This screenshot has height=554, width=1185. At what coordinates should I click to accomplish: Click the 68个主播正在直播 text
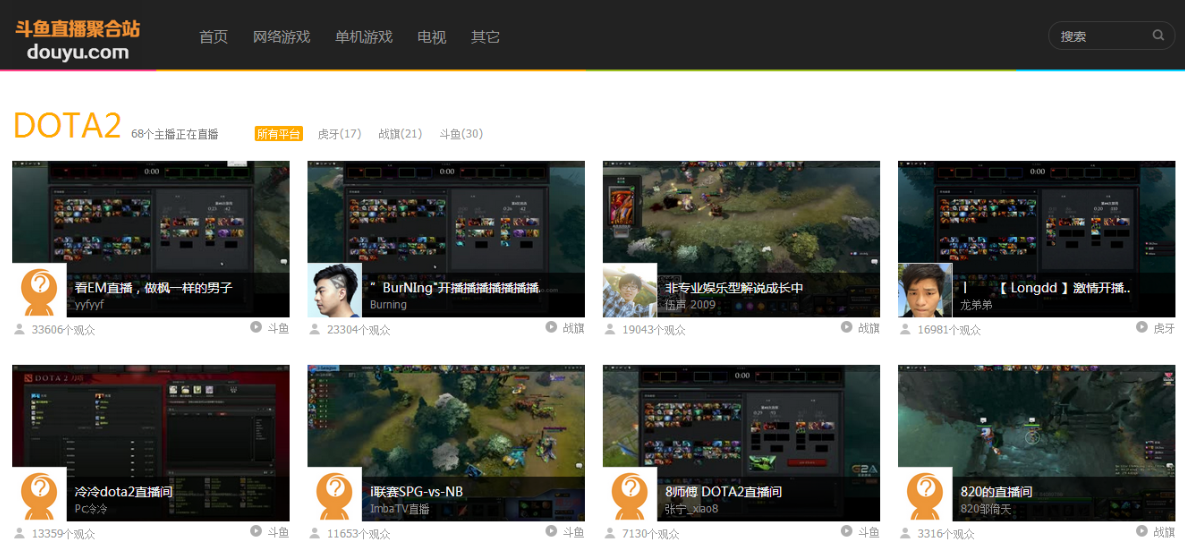pos(175,135)
